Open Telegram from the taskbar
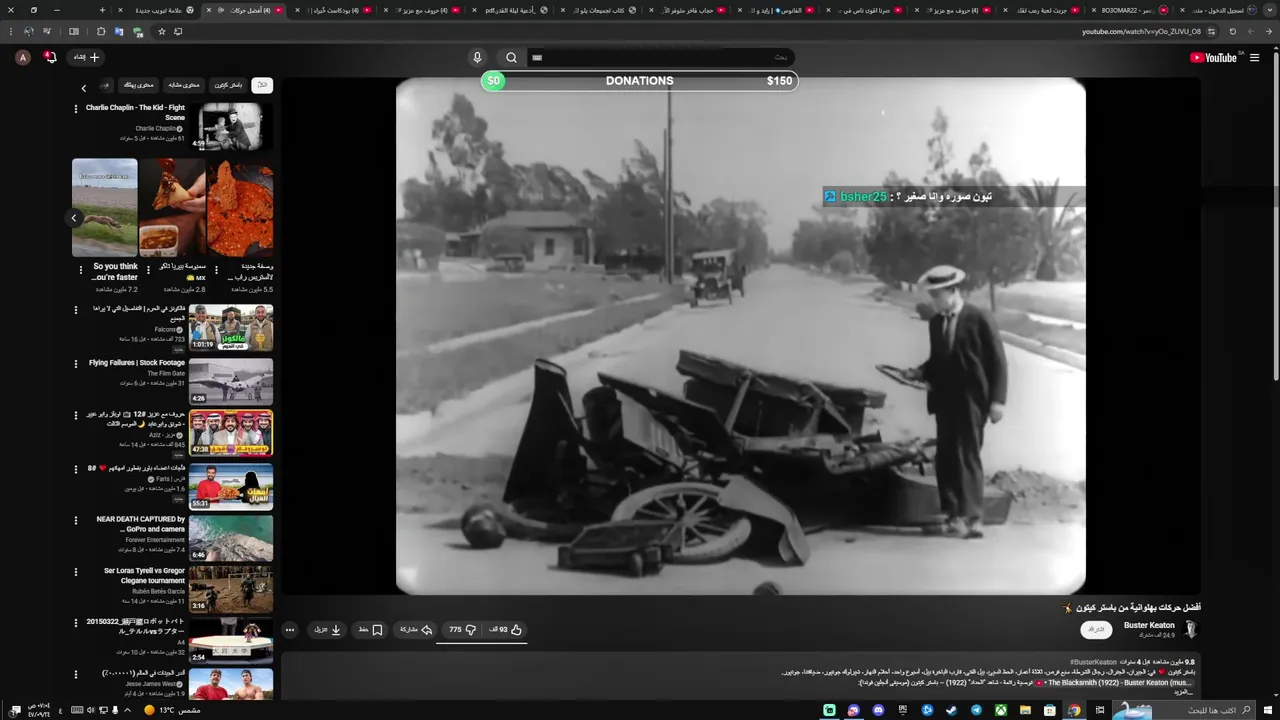The image size is (1280, 720). 977,710
